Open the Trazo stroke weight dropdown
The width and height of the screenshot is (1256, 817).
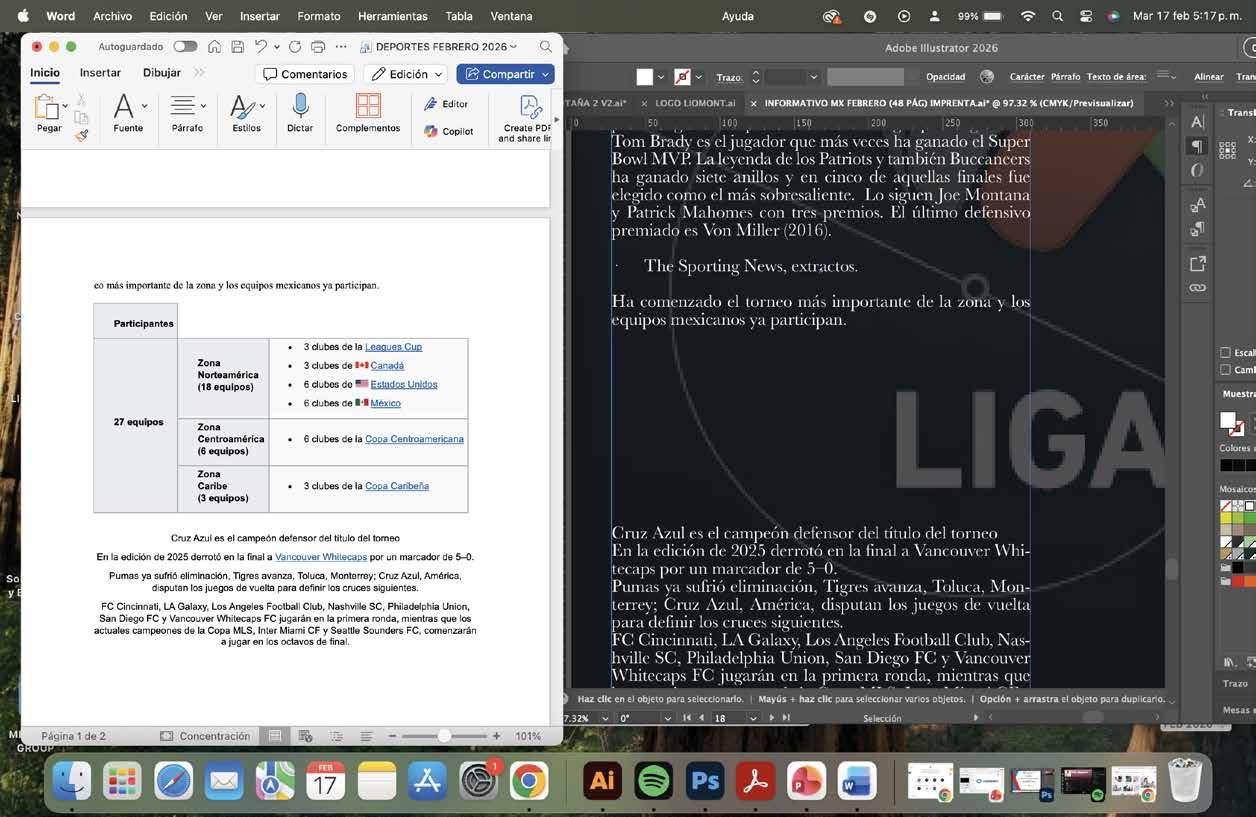(x=813, y=77)
